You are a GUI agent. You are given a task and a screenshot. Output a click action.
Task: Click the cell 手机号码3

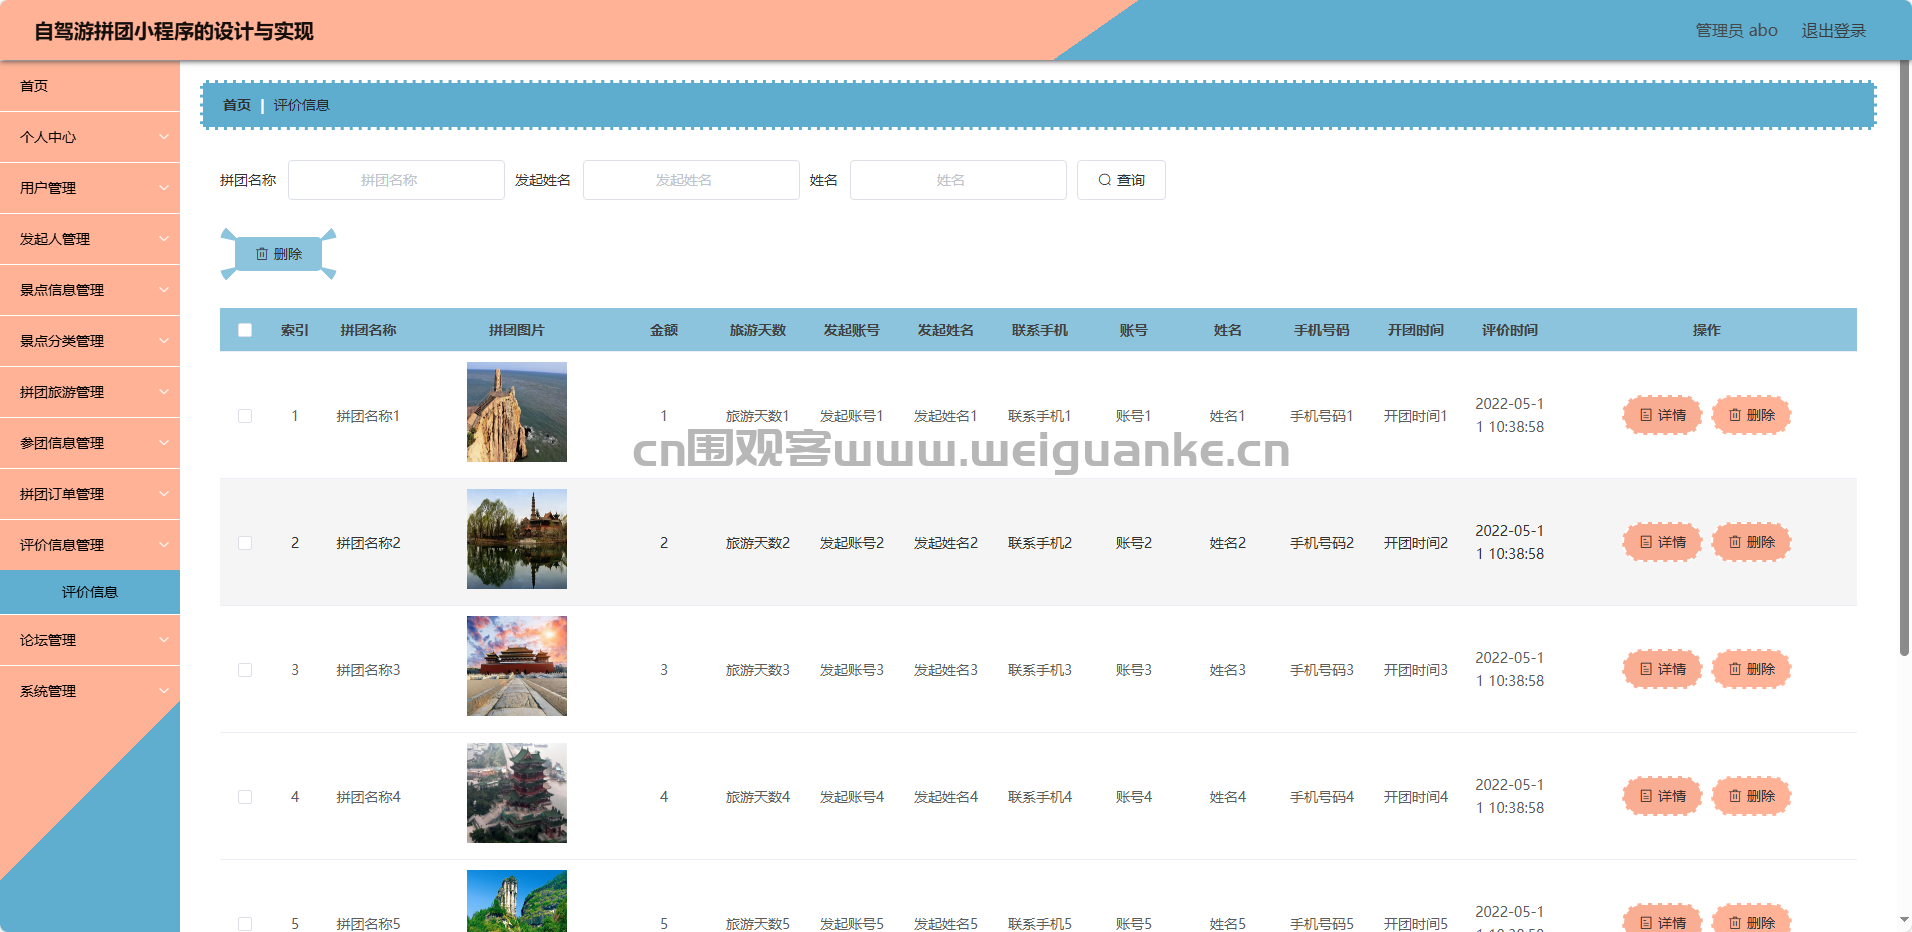coord(1322,670)
